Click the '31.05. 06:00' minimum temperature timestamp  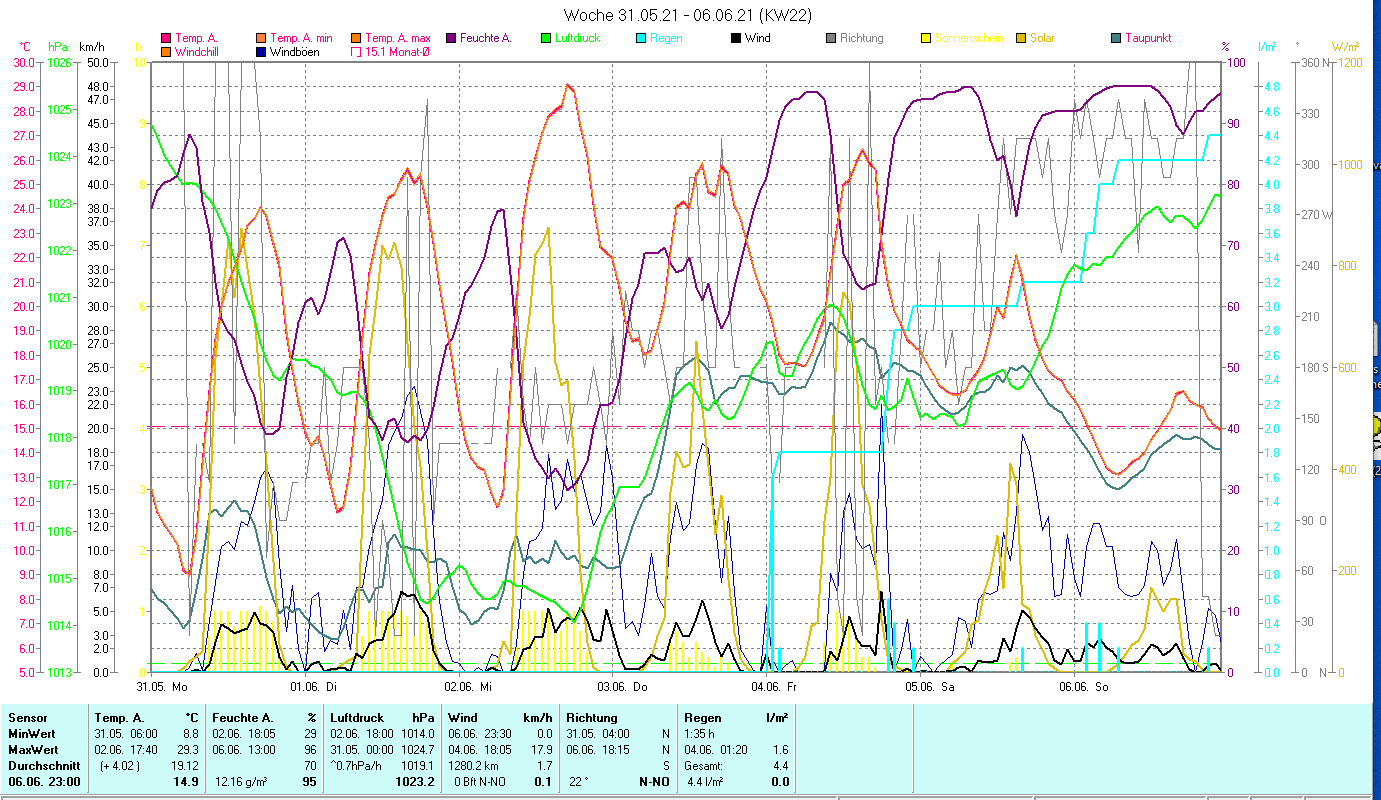[127, 734]
